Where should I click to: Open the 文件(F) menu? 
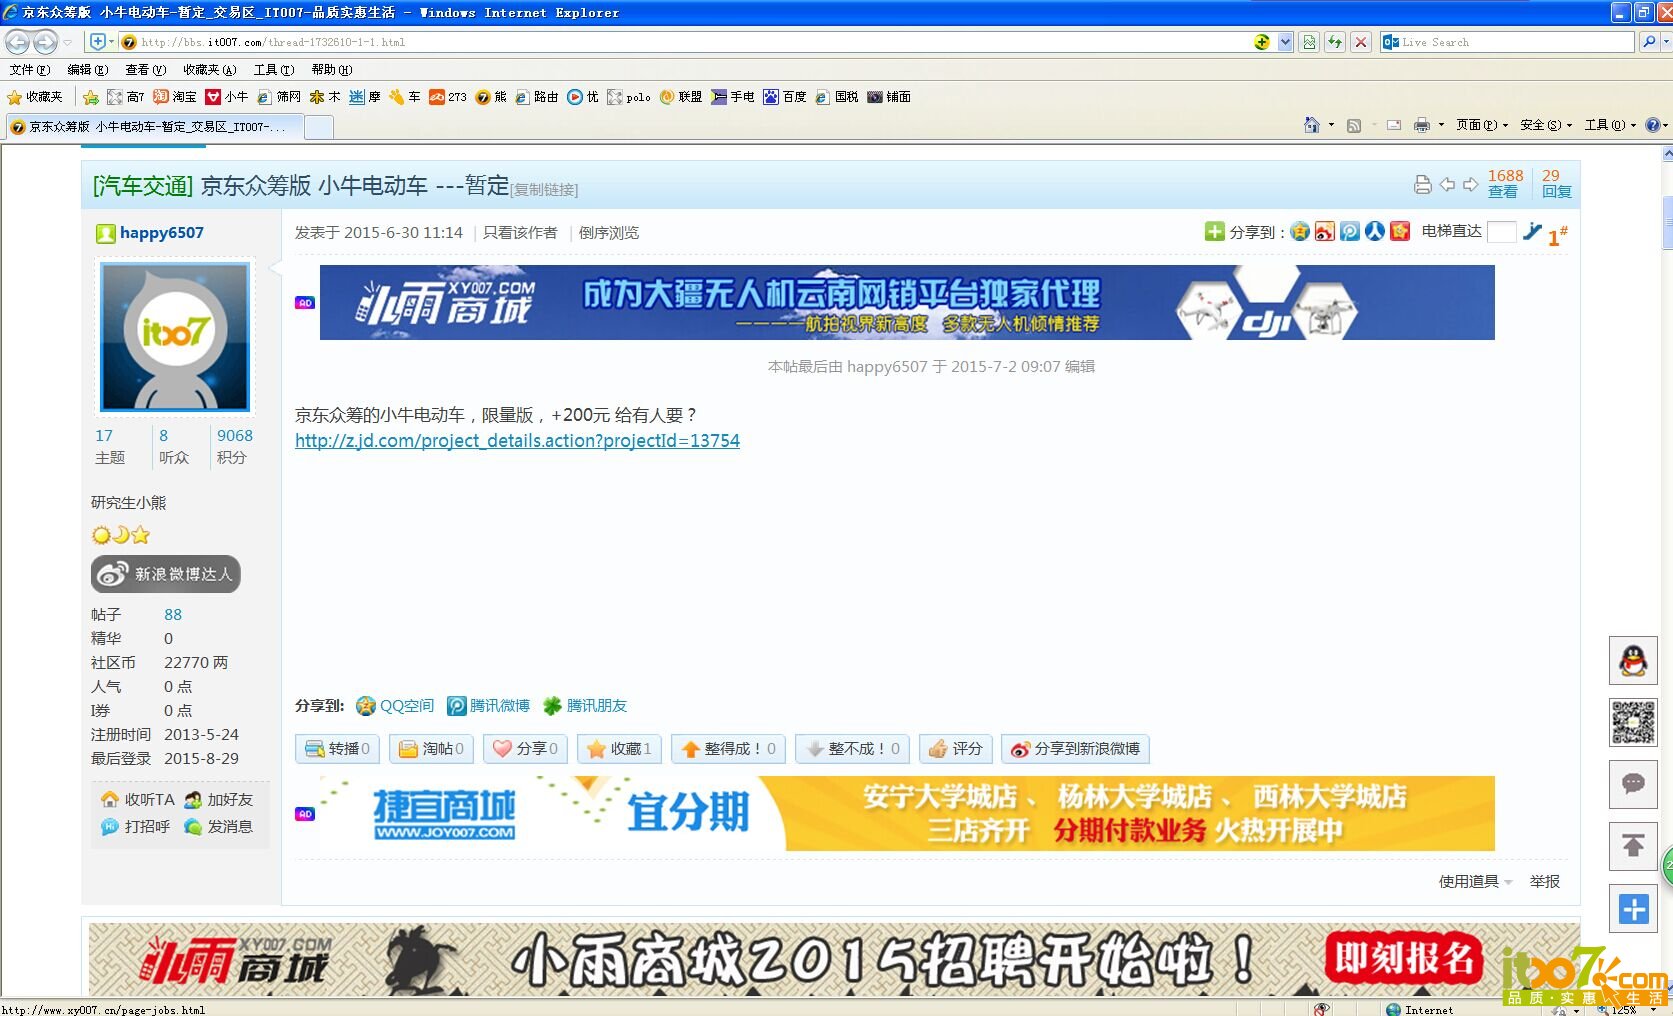click(x=29, y=69)
